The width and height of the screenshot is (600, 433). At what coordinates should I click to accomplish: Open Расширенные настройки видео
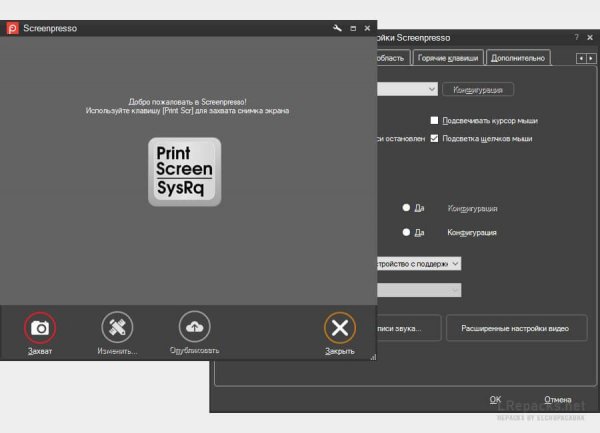pos(517,328)
